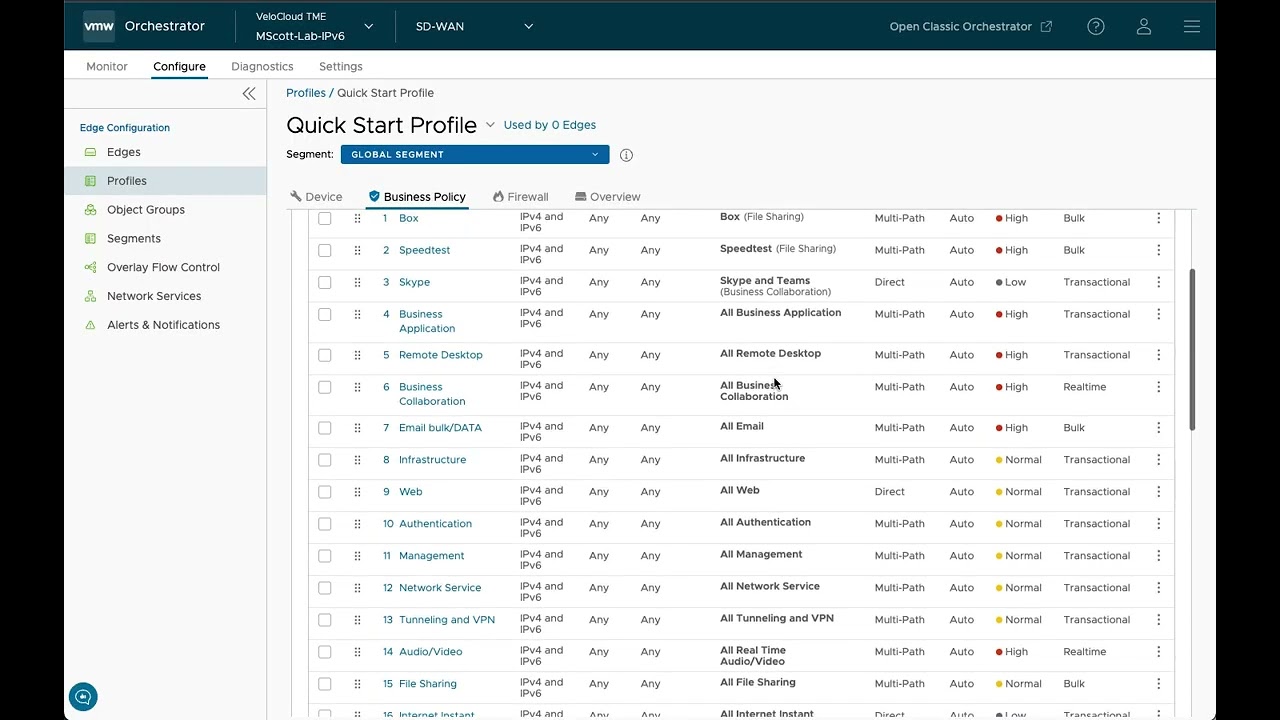The image size is (1280, 720).
Task: Click the vertical scrollbar of rules list
Action: click(x=1191, y=350)
